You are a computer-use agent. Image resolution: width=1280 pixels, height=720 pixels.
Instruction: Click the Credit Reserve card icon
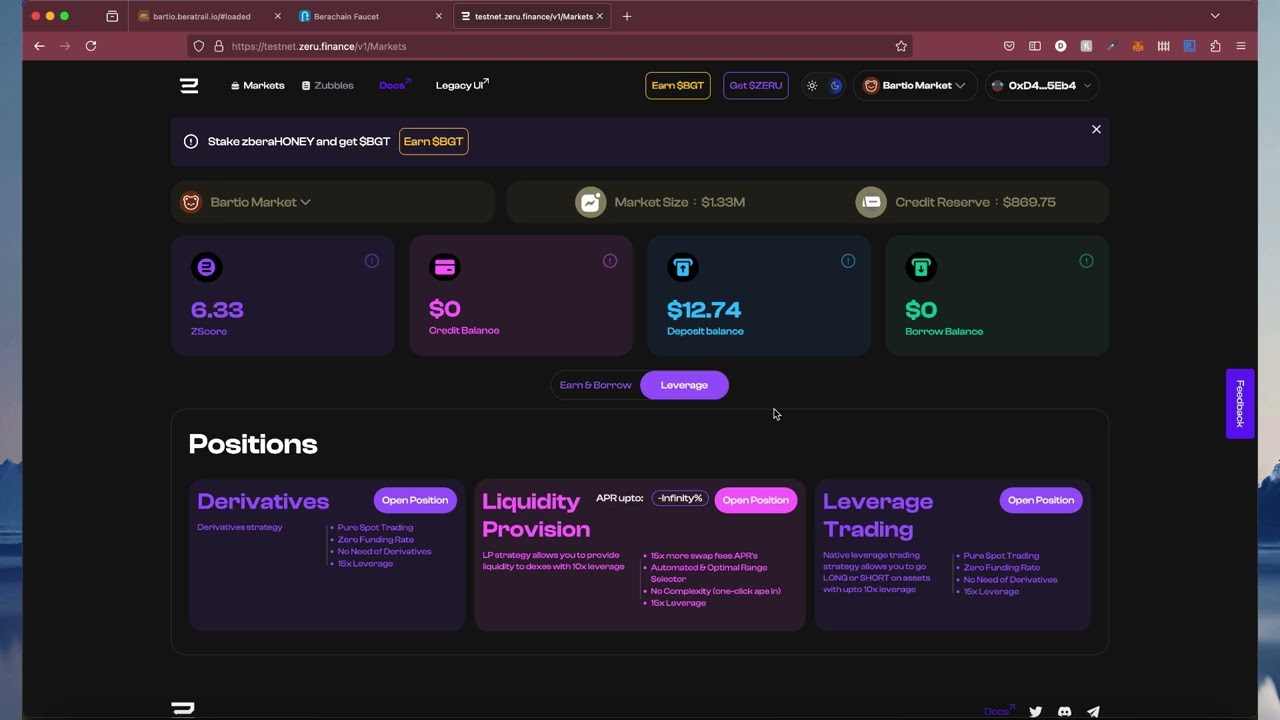tap(871, 202)
